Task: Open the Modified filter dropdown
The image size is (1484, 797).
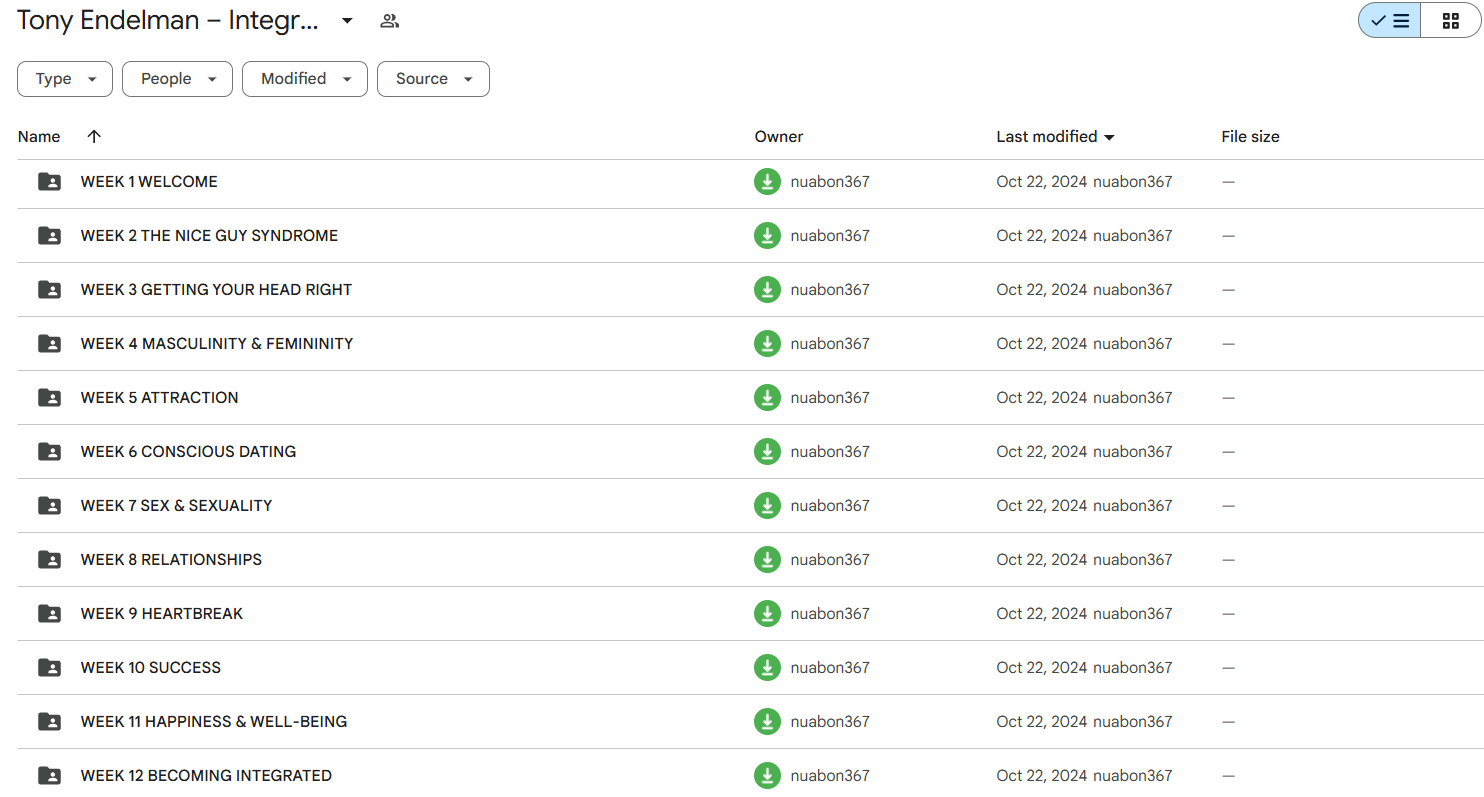Action: 305,79
